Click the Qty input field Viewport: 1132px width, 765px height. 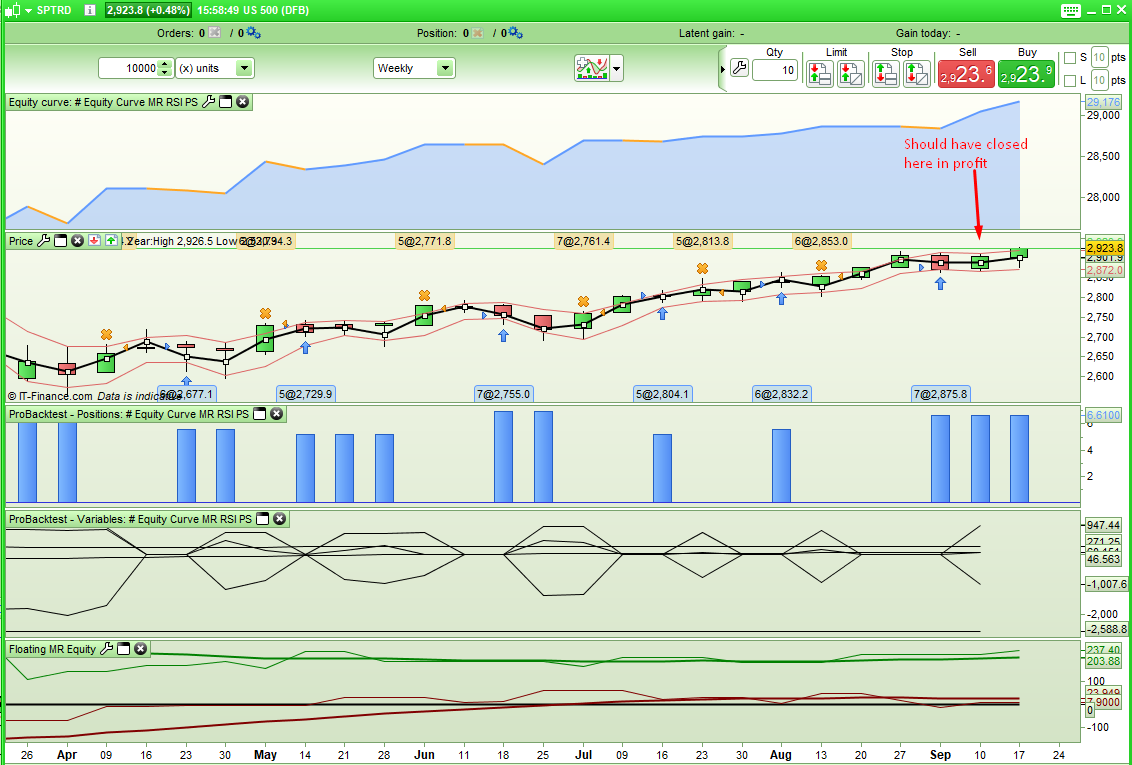[774, 70]
